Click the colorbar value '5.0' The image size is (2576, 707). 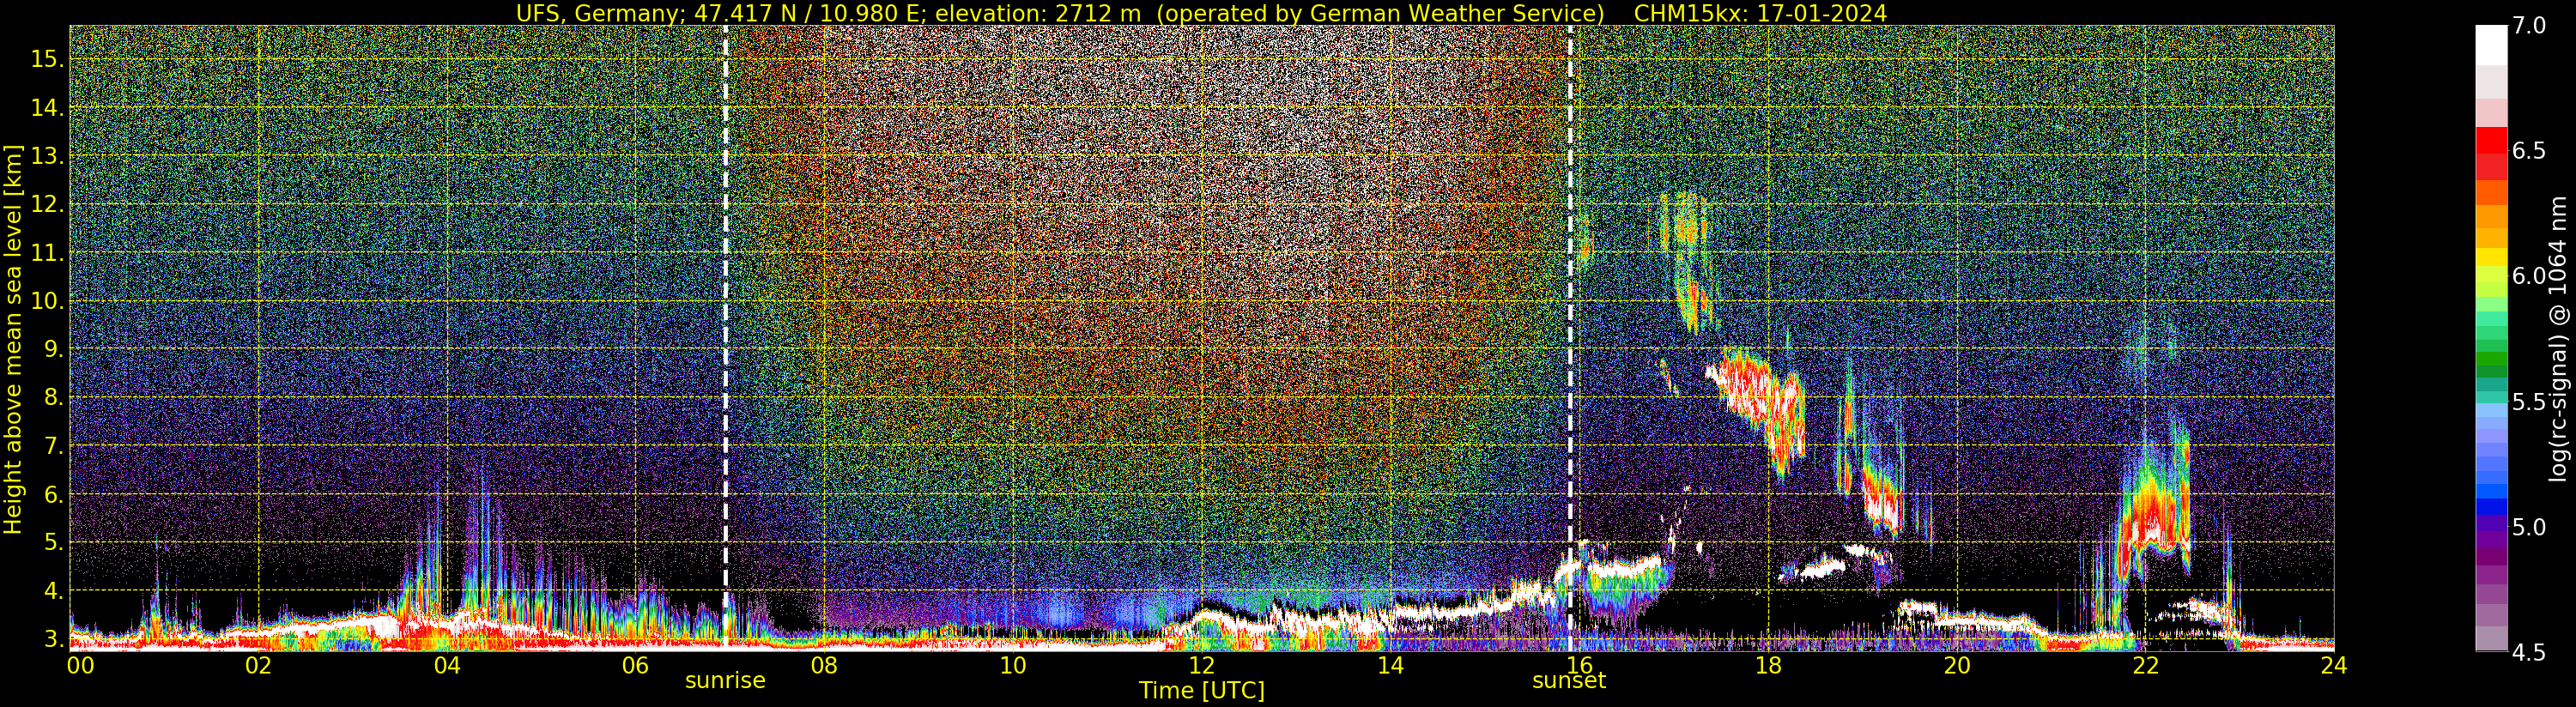2529,527
